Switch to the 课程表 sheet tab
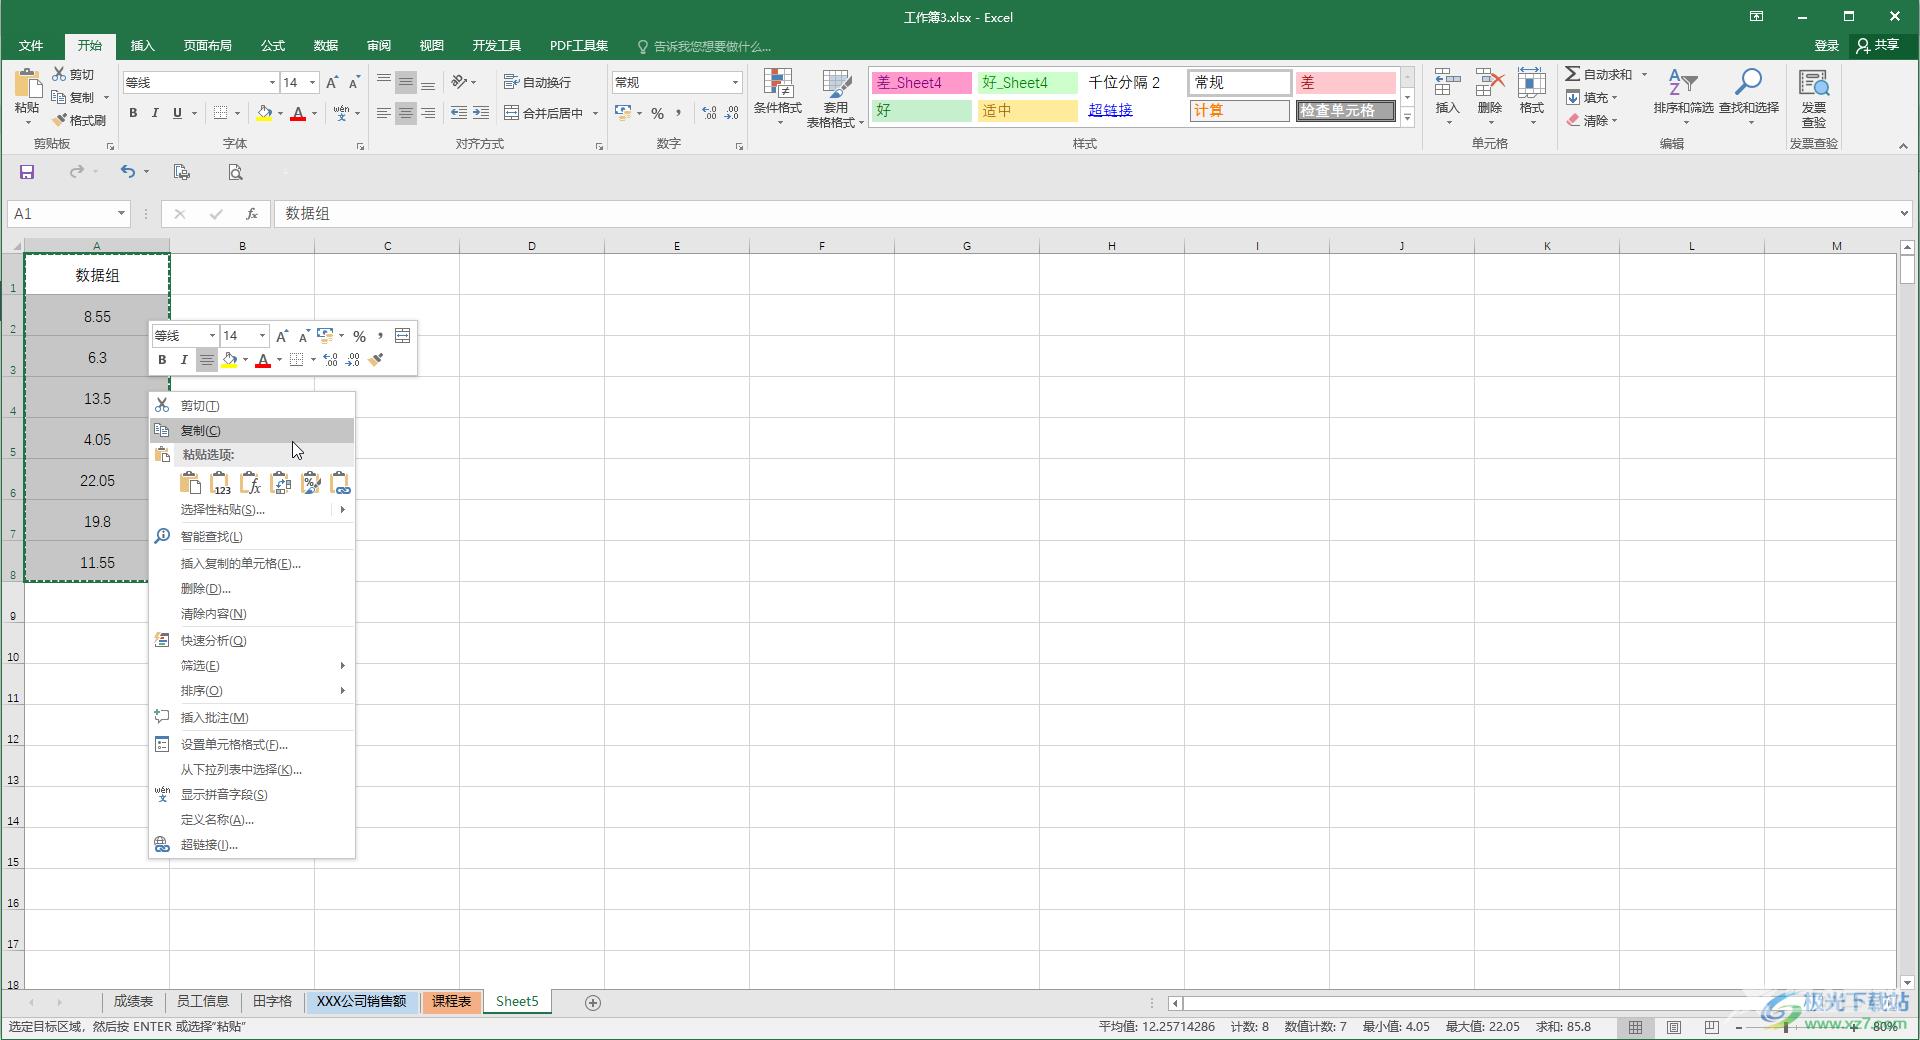The width and height of the screenshot is (1920, 1040). [451, 1001]
